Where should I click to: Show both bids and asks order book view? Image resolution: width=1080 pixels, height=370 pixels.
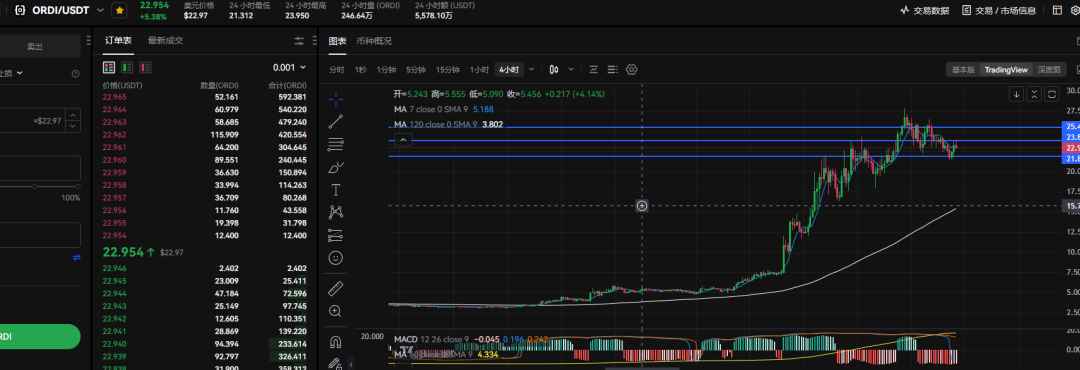109,68
